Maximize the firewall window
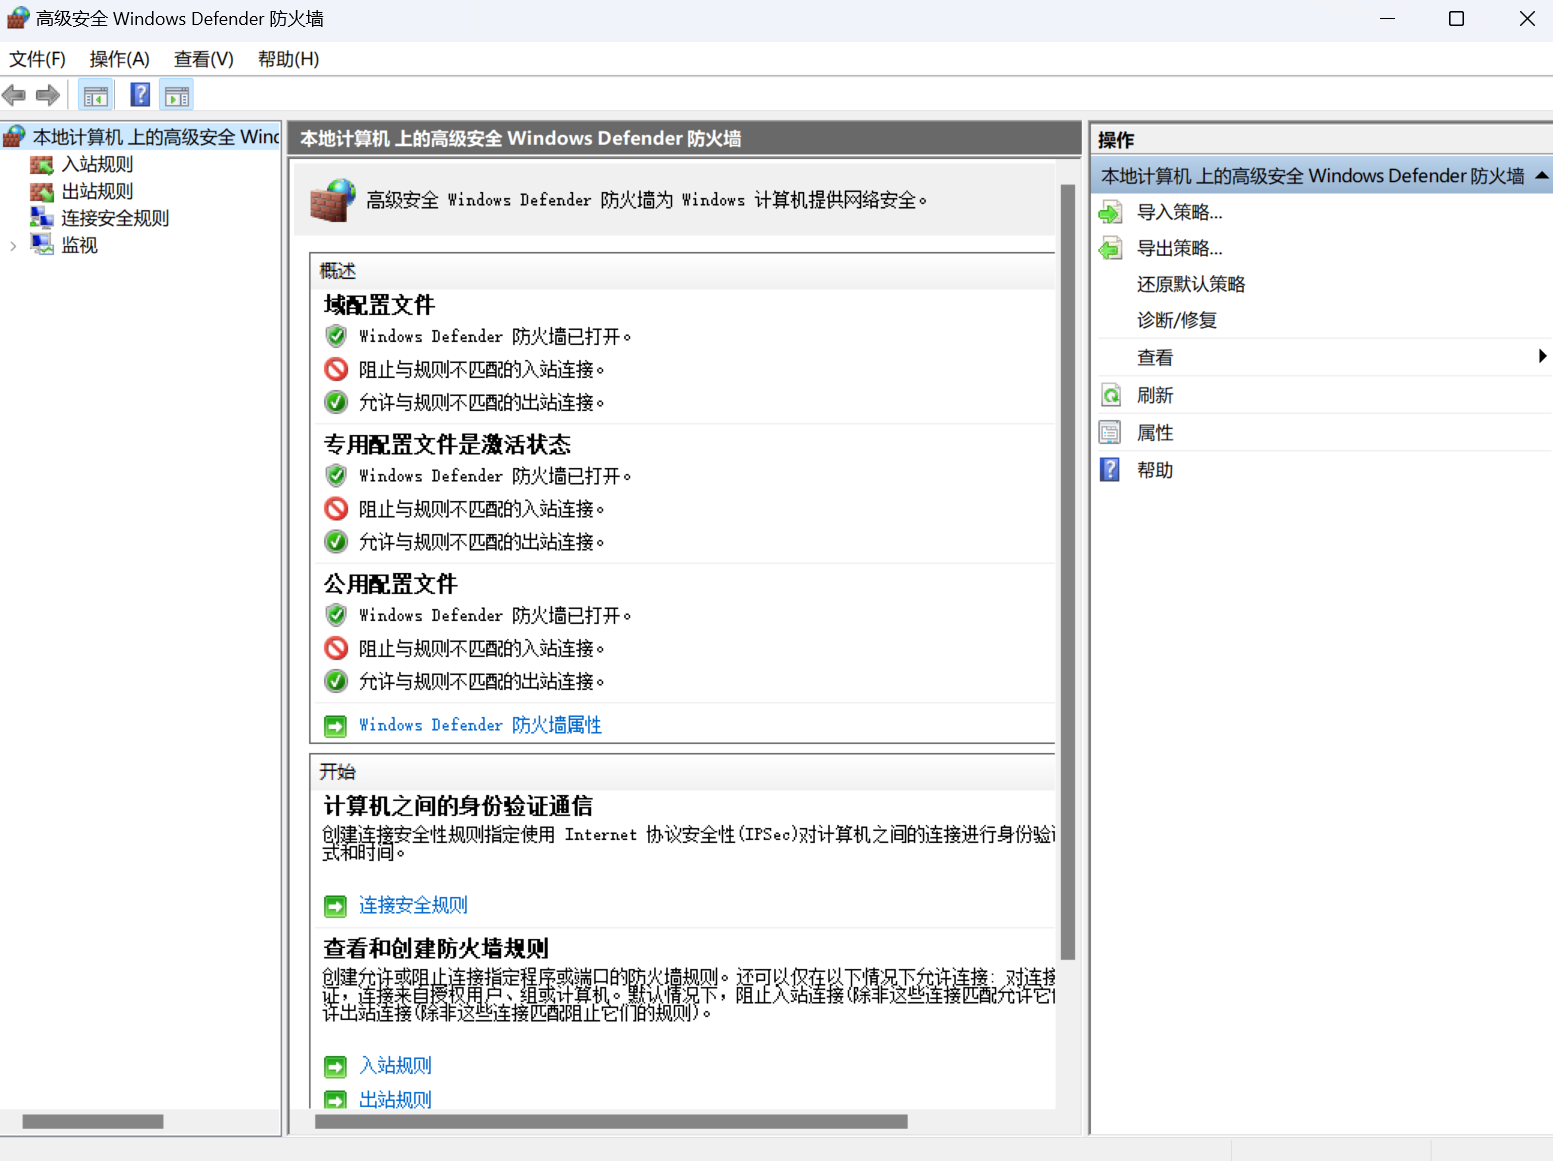 pyautogui.click(x=1456, y=19)
